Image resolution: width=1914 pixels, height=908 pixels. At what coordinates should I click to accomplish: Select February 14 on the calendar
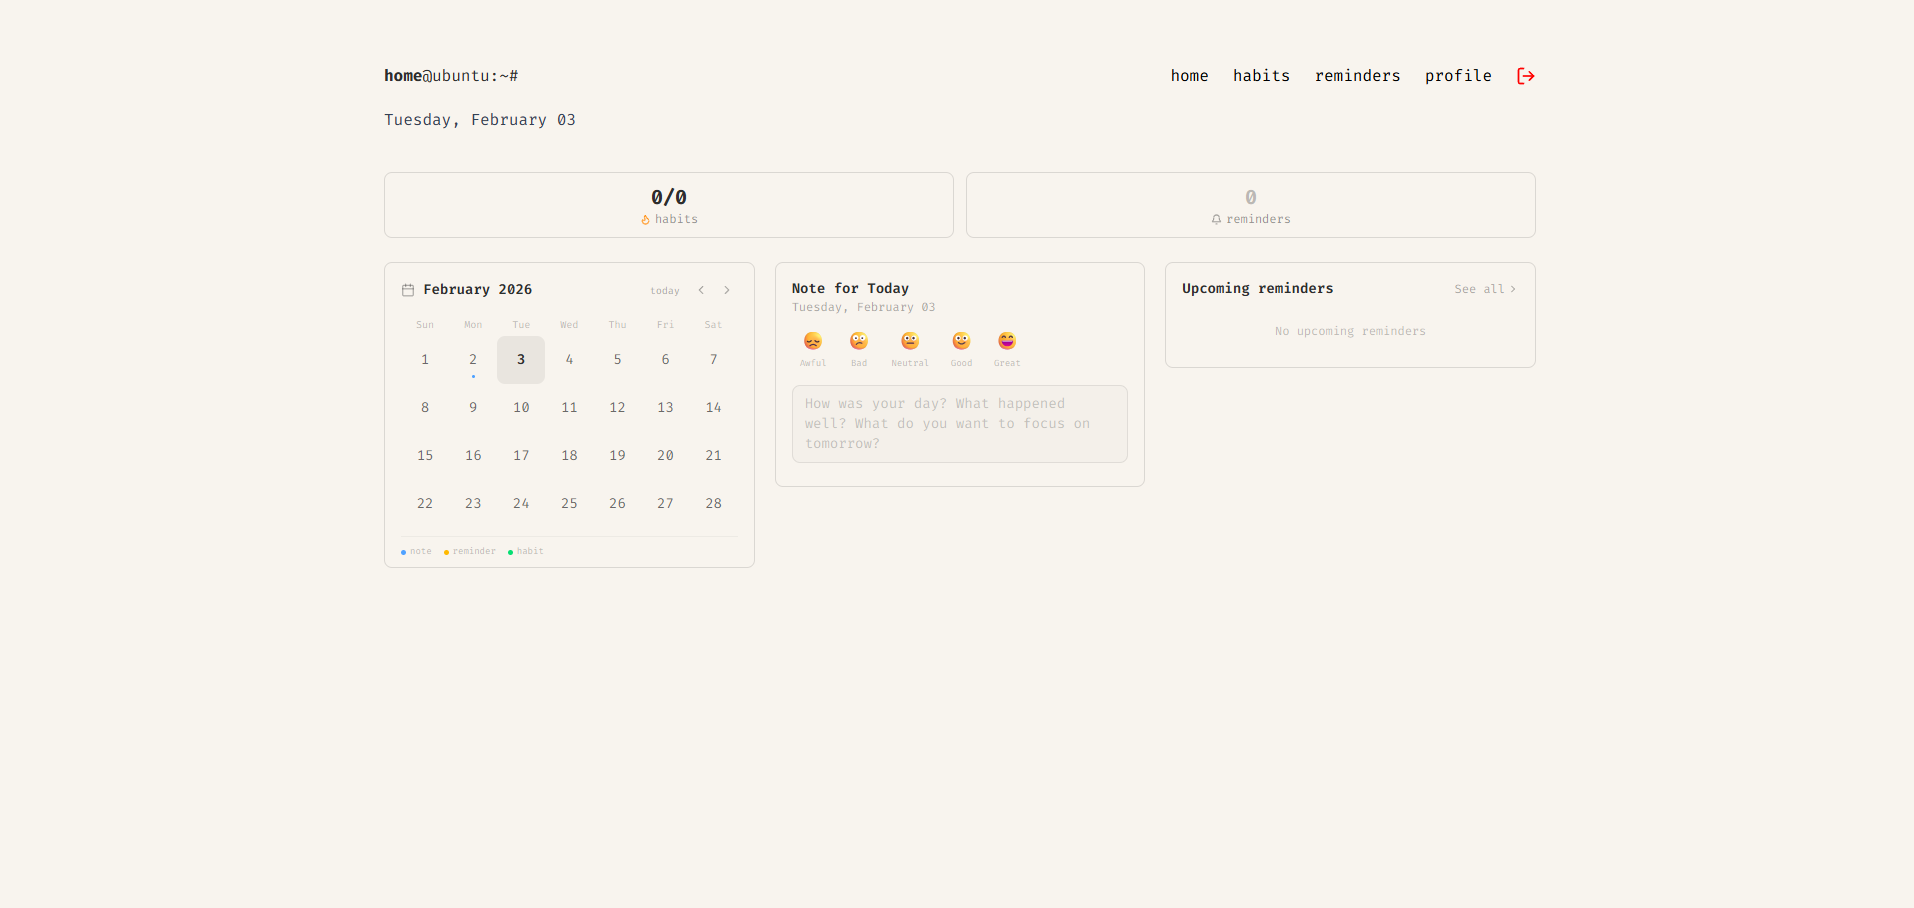[713, 408]
